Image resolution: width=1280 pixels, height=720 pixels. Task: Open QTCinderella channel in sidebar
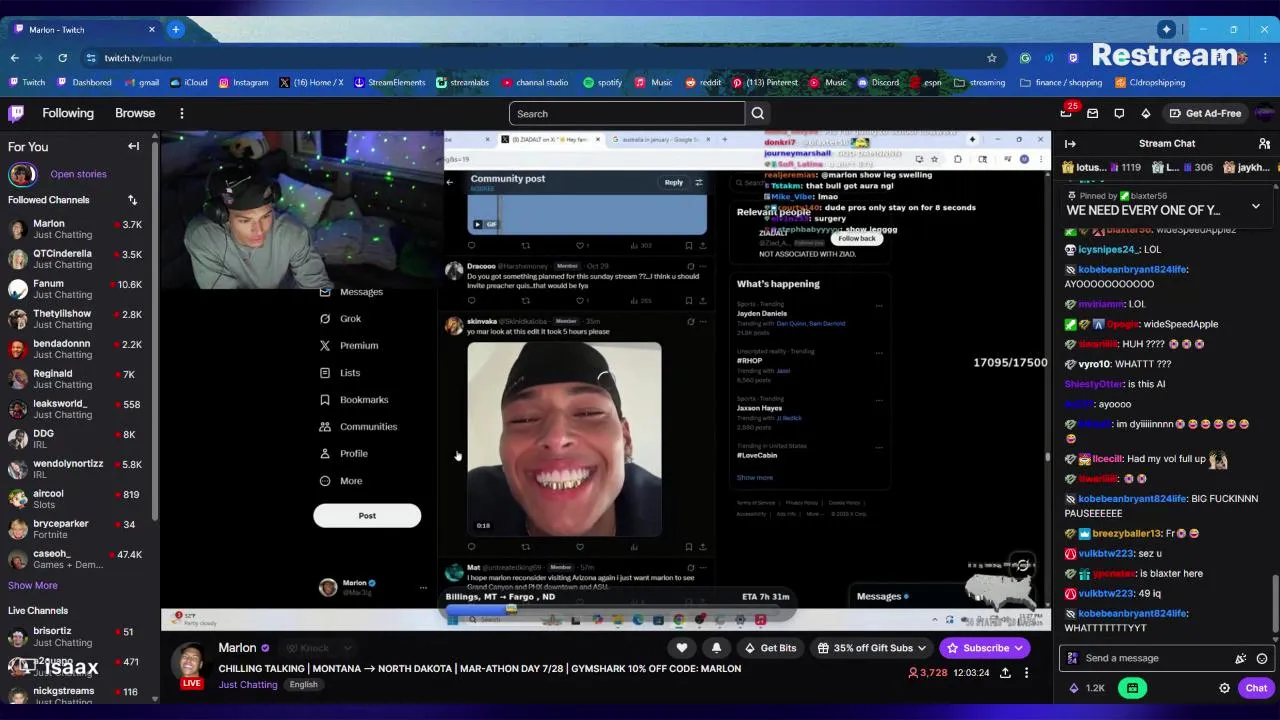(78, 259)
